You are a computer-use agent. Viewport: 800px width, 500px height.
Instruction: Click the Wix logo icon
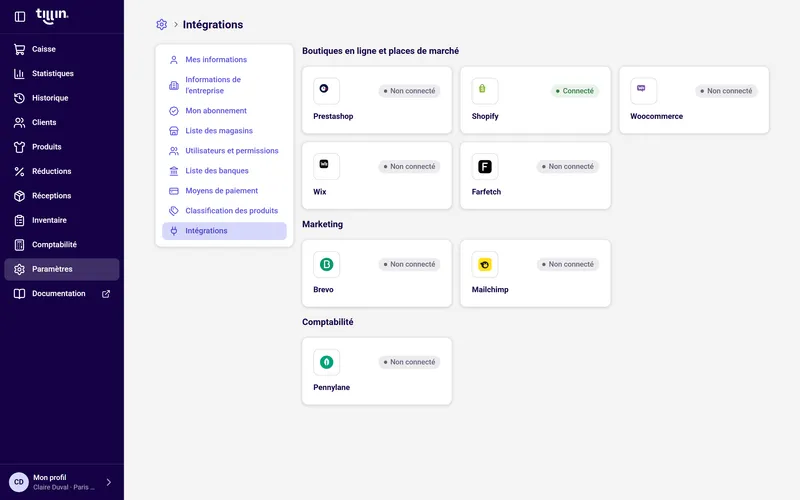click(x=326, y=166)
